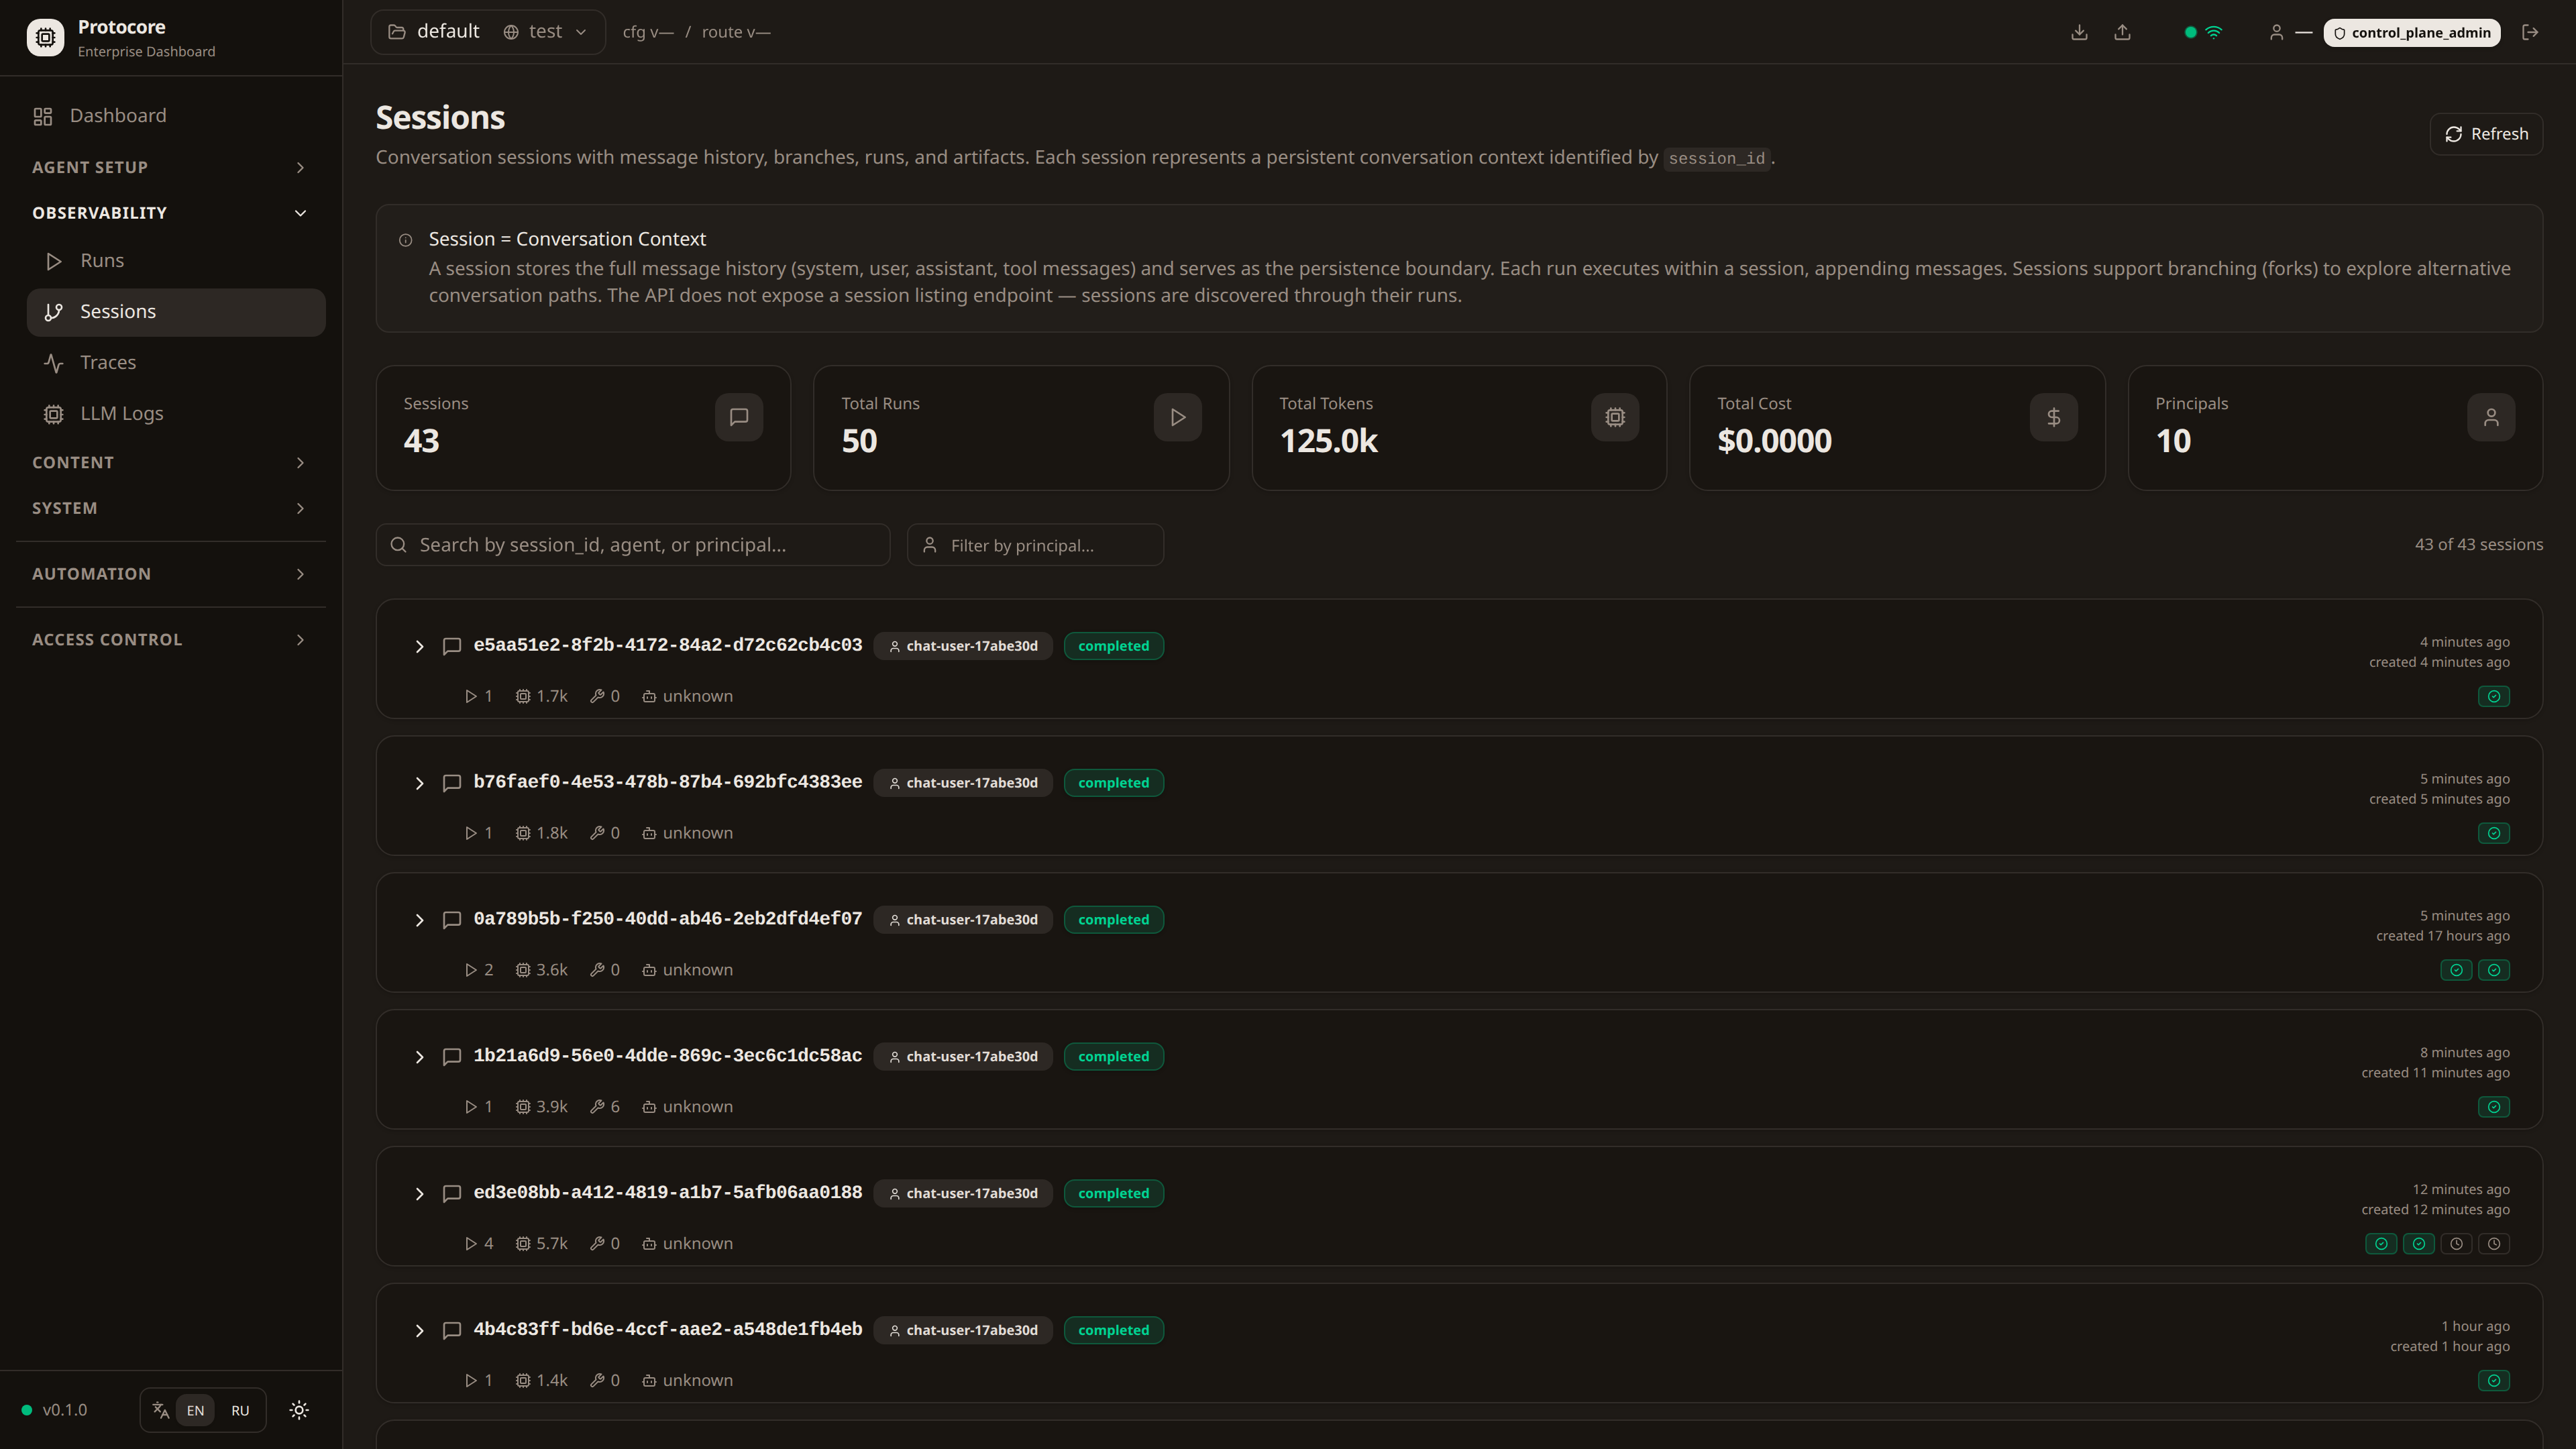Click the download icon in the top bar
Screen dimensions: 2576x1449
click(2079, 32)
